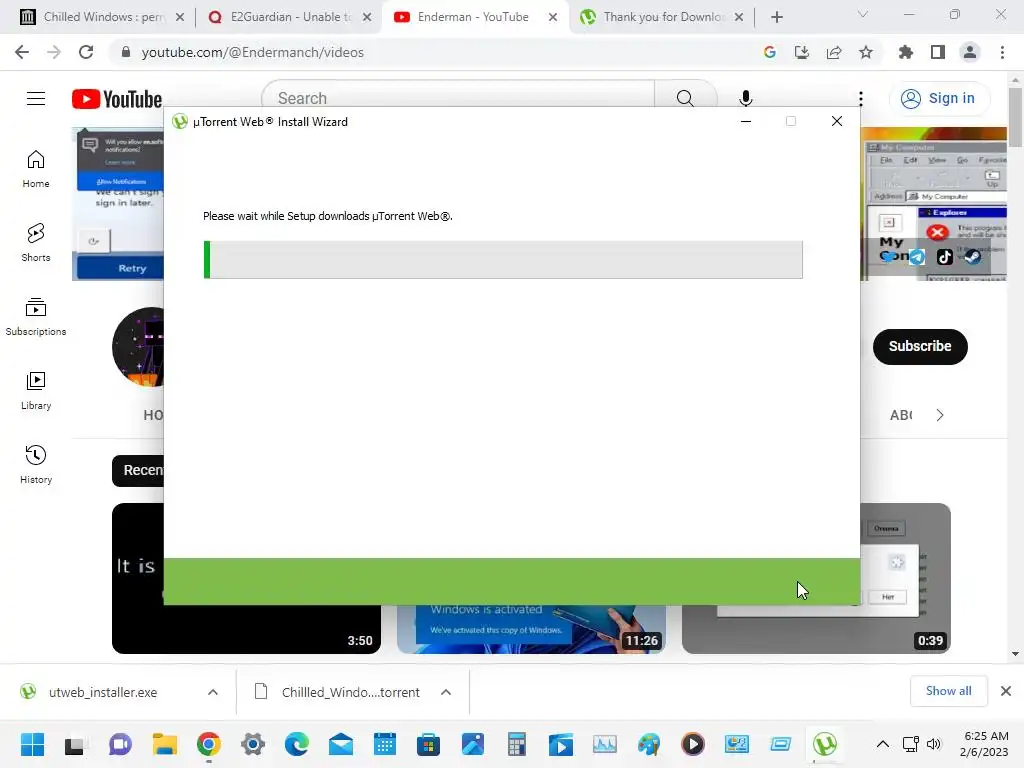Open the Chrome three-dot menu
This screenshot has width=1024, height=768.
click(1002, 52)
